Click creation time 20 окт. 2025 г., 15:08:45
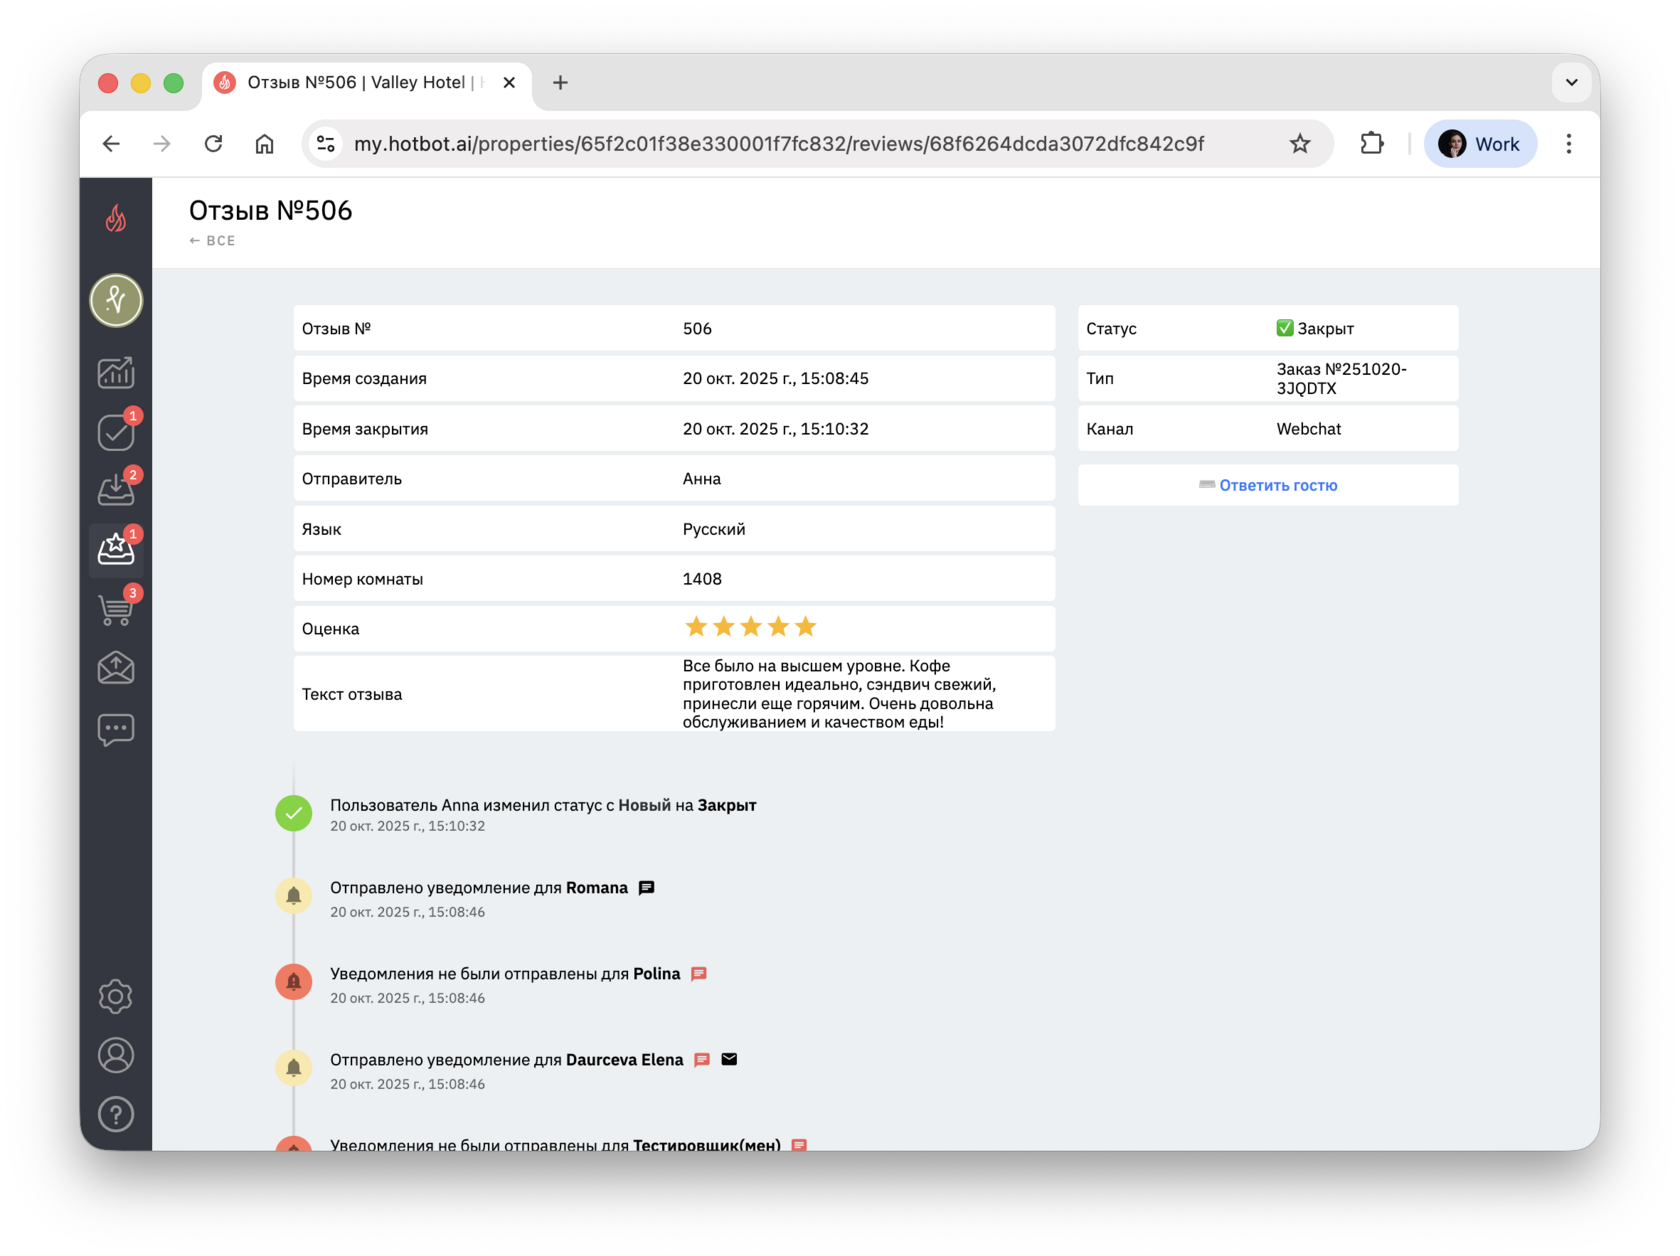 [x=775, y=379]
